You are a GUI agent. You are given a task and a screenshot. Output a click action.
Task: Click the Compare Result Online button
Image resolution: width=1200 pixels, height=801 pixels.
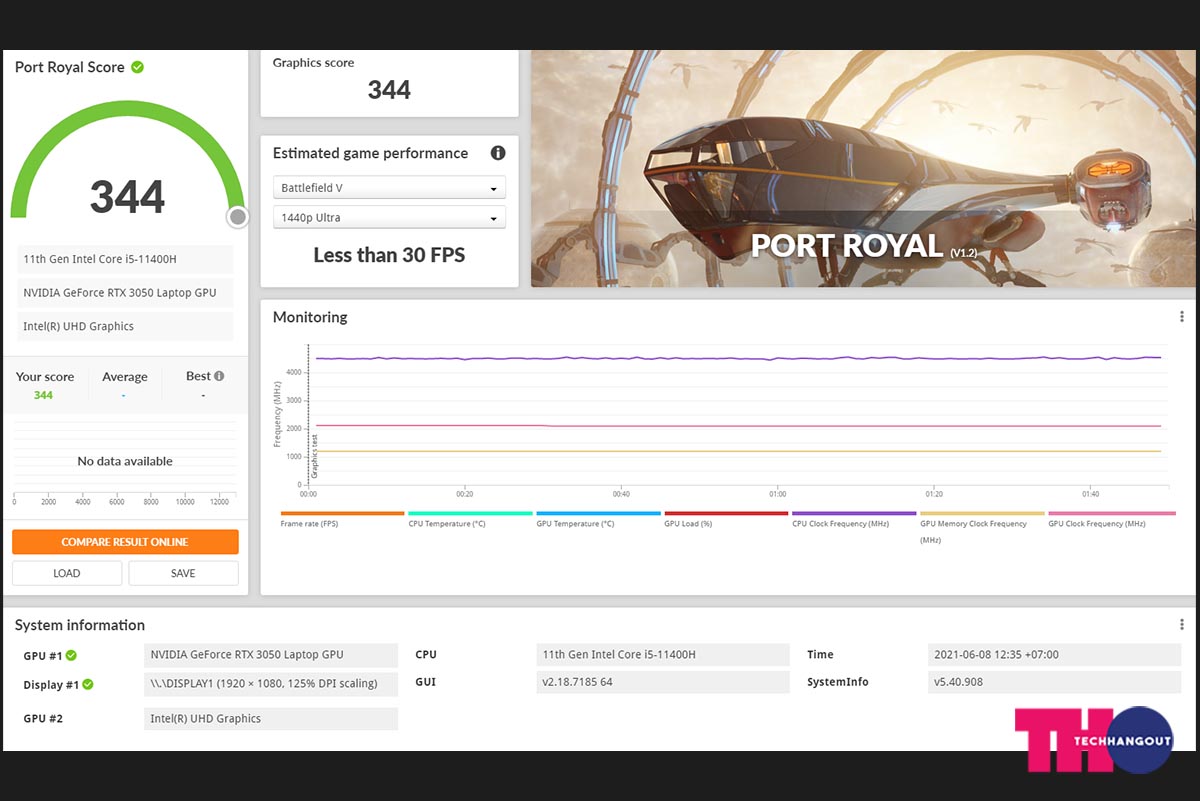point(125,542)
